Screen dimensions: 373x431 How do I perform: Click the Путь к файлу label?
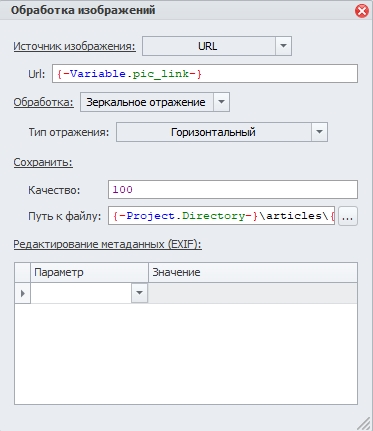tap(65, 216)
